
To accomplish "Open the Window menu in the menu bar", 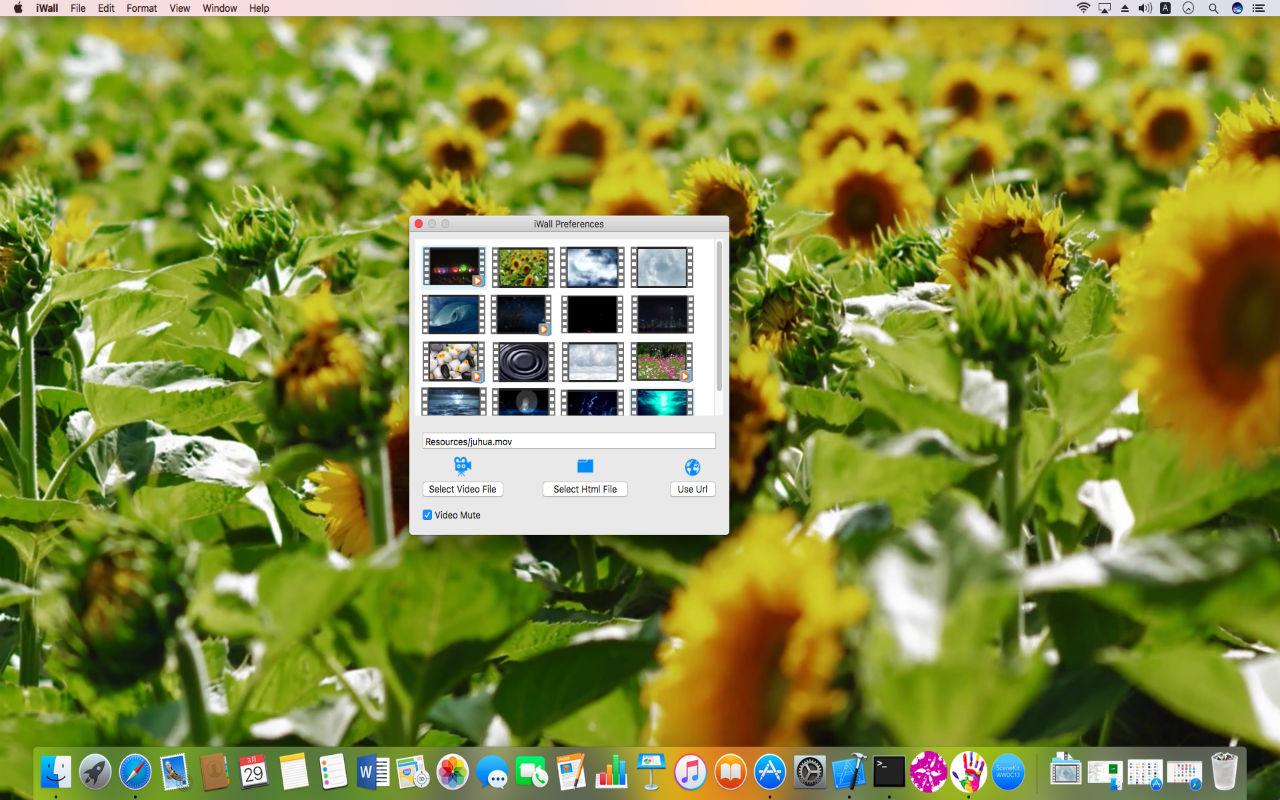I will [218, 8].
